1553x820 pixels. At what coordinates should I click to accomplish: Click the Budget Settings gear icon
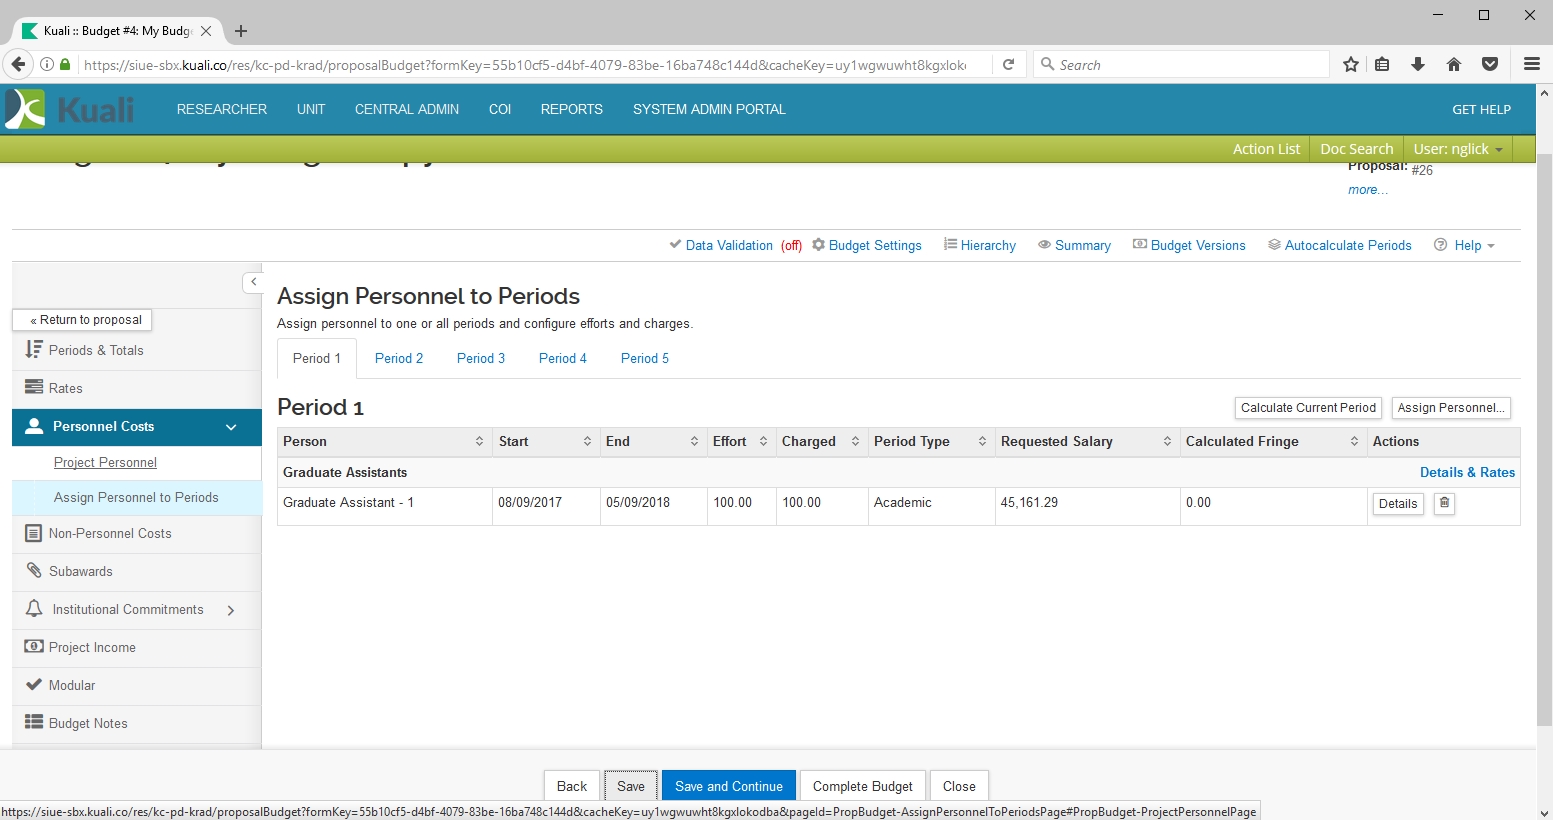point(819,245)
